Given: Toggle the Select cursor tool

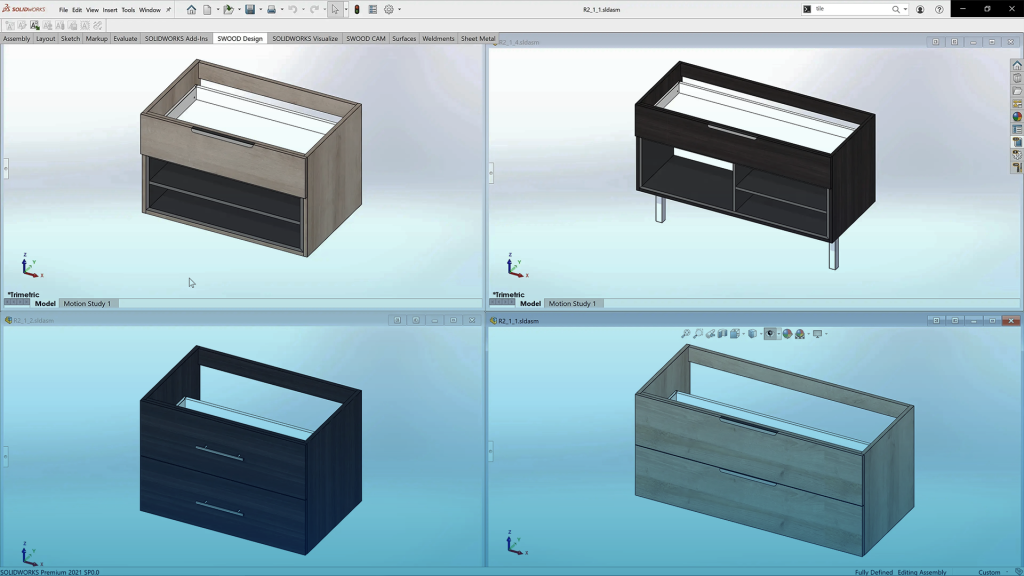Looking at the screenshot, I should pos(335,9).
